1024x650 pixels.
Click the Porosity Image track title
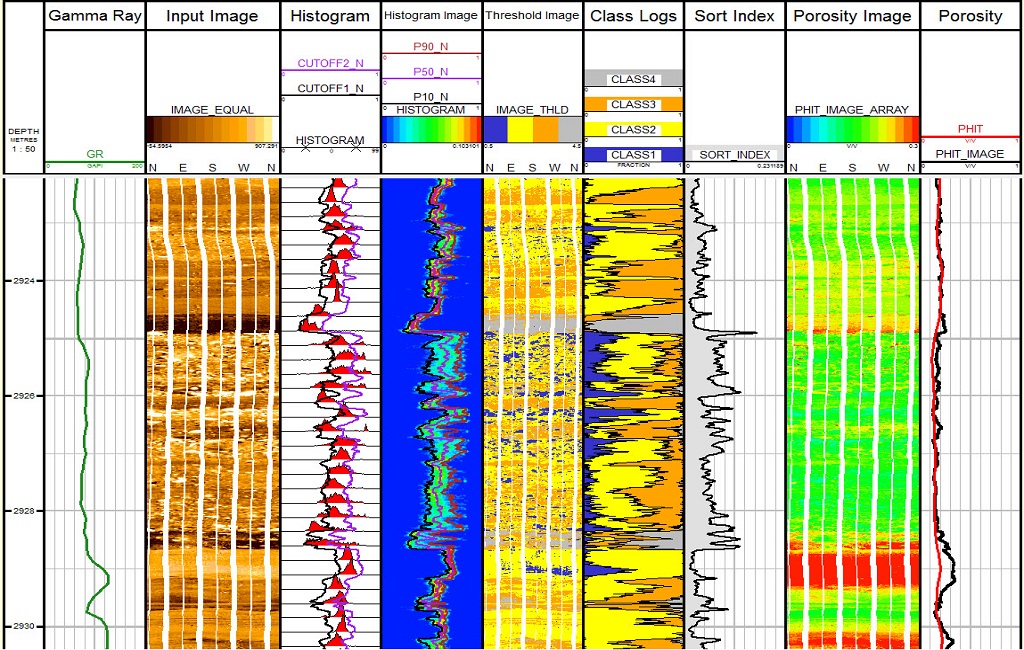click(x=852, y=16)
